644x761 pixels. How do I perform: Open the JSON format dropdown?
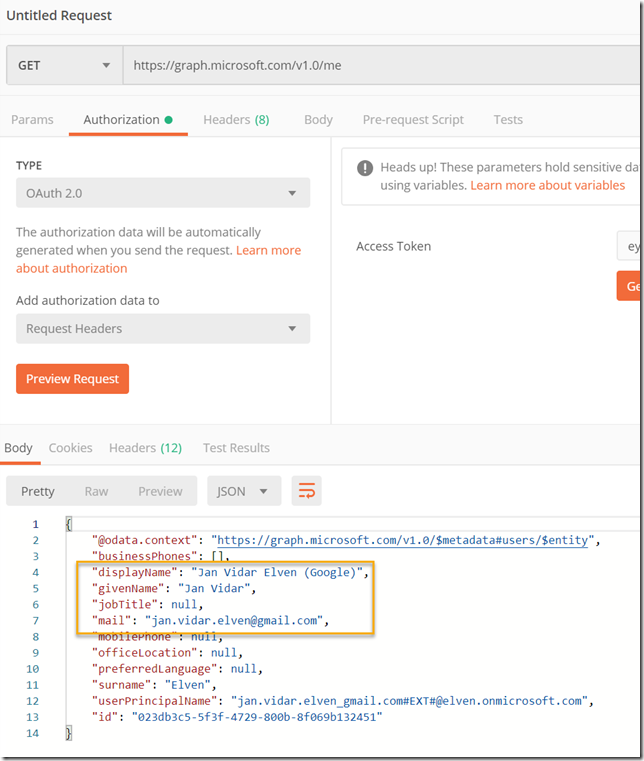click(x=244, y=491)
